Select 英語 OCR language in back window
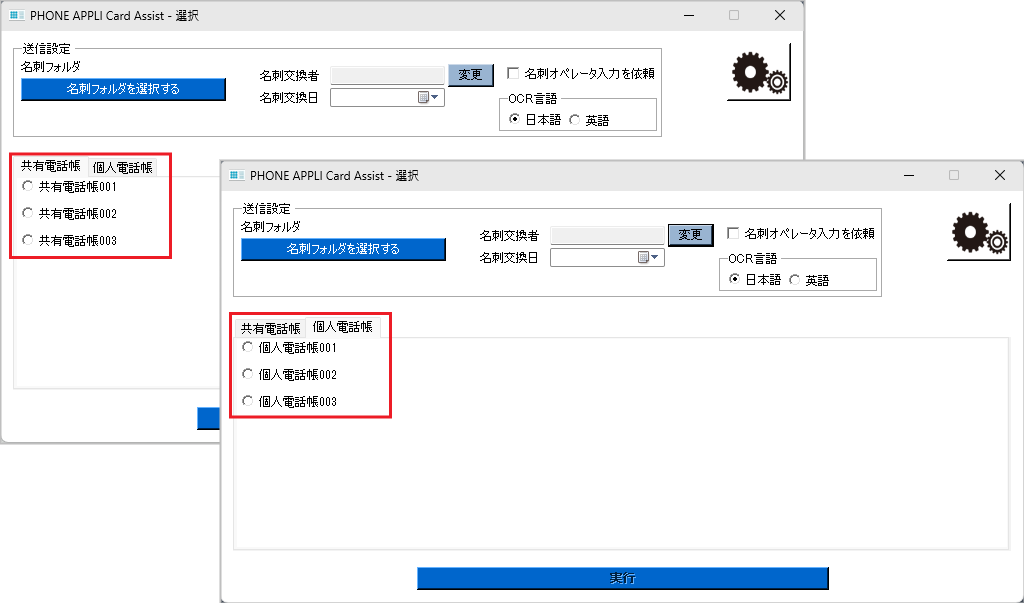 click(x=575, y=120)
